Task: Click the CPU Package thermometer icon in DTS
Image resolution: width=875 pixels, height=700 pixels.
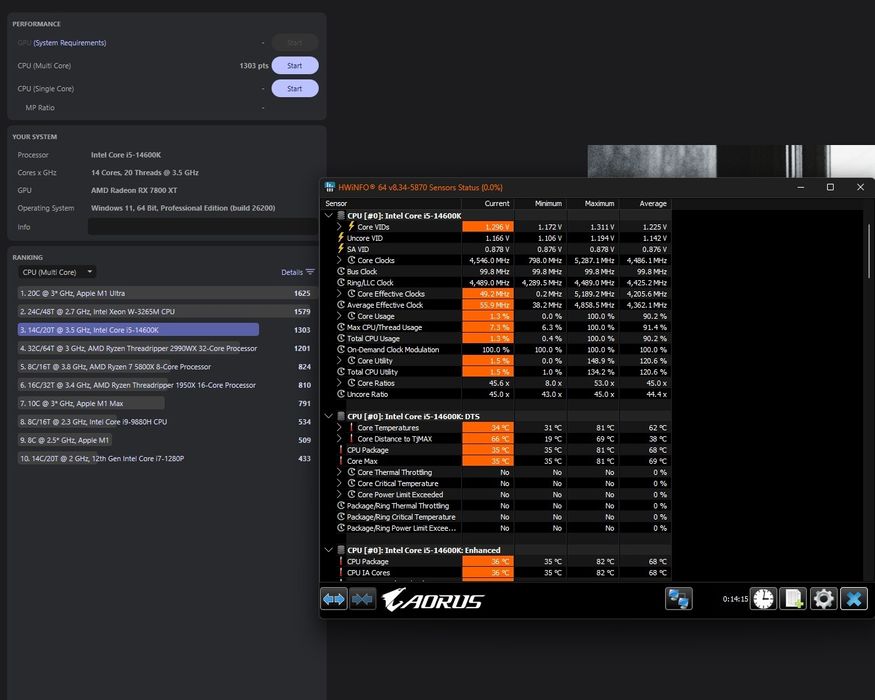Action: pos(341,450)
